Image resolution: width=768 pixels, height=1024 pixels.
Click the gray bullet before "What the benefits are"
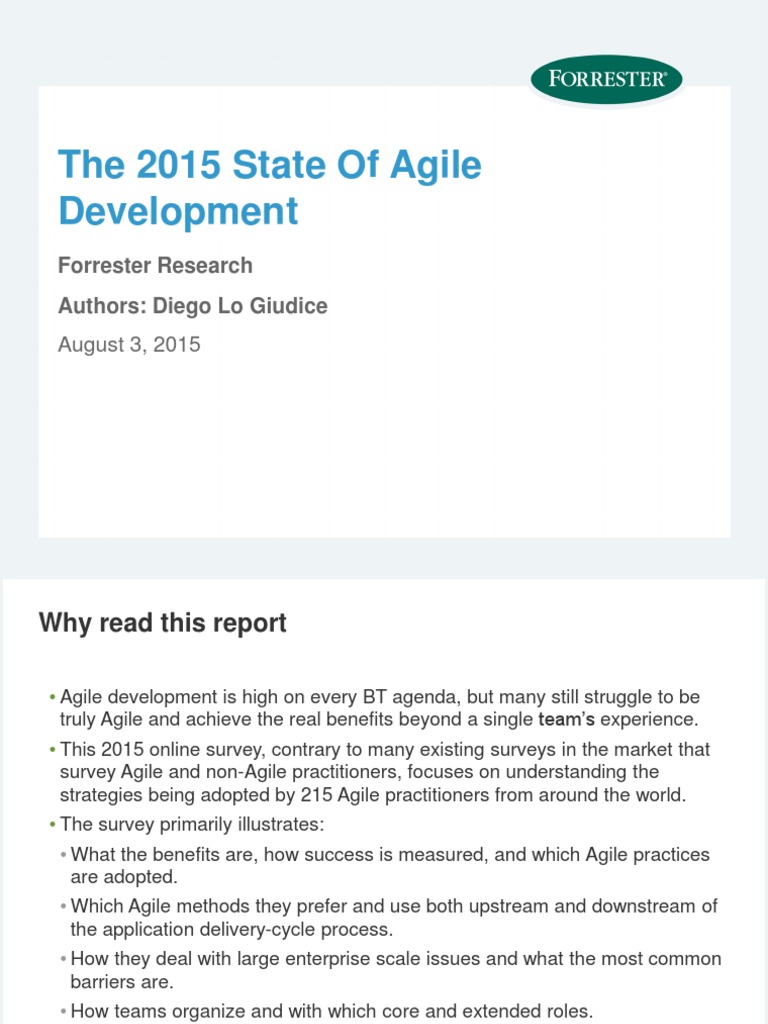tap(64, 855)
